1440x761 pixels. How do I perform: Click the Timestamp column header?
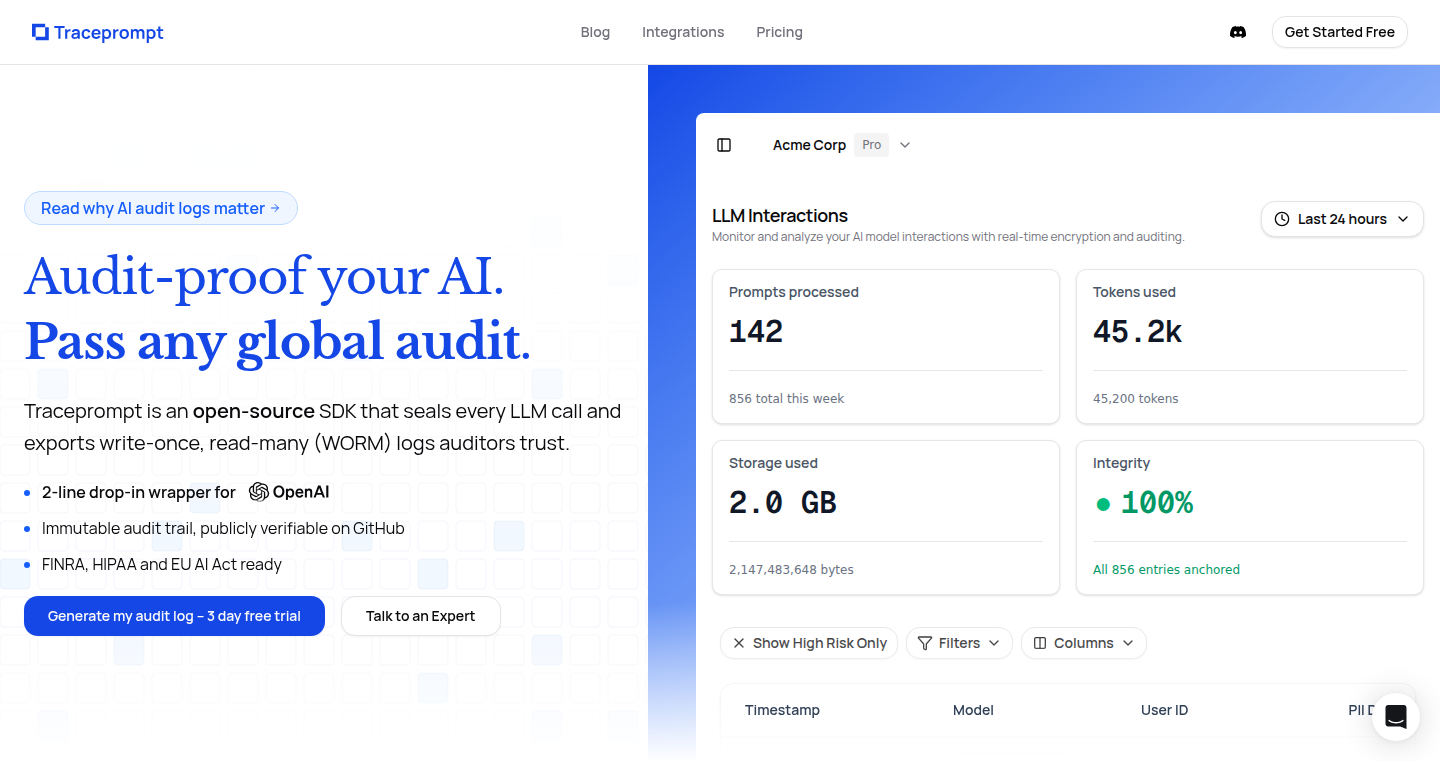(782, 710)
